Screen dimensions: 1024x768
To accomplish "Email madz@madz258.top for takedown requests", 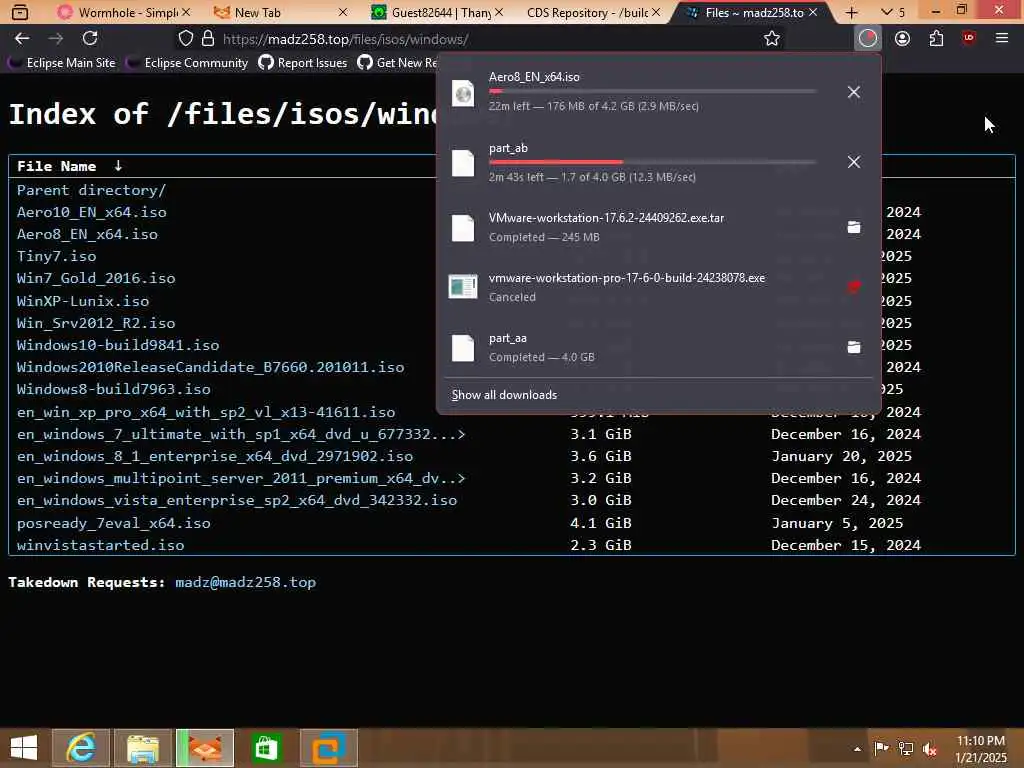I will (x=246, y=583).
